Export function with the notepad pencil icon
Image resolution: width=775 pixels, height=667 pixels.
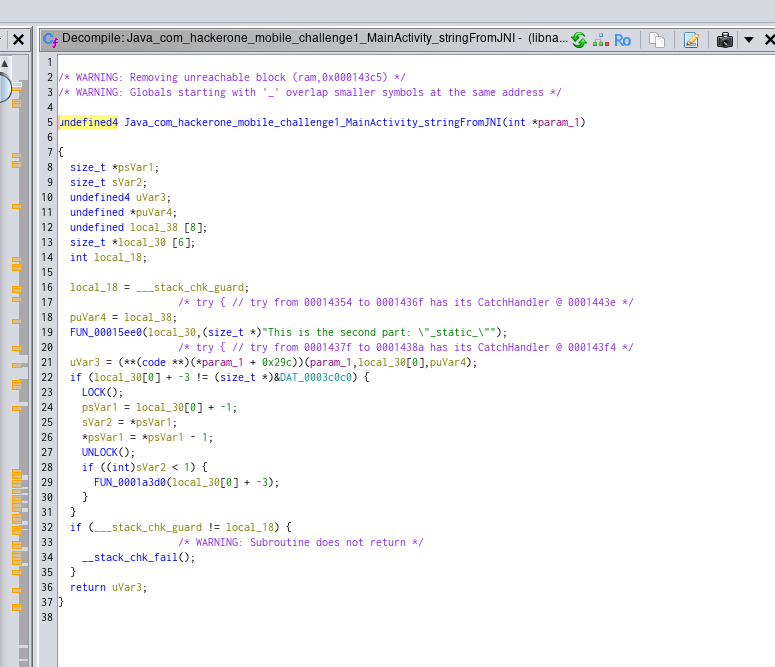691,40
